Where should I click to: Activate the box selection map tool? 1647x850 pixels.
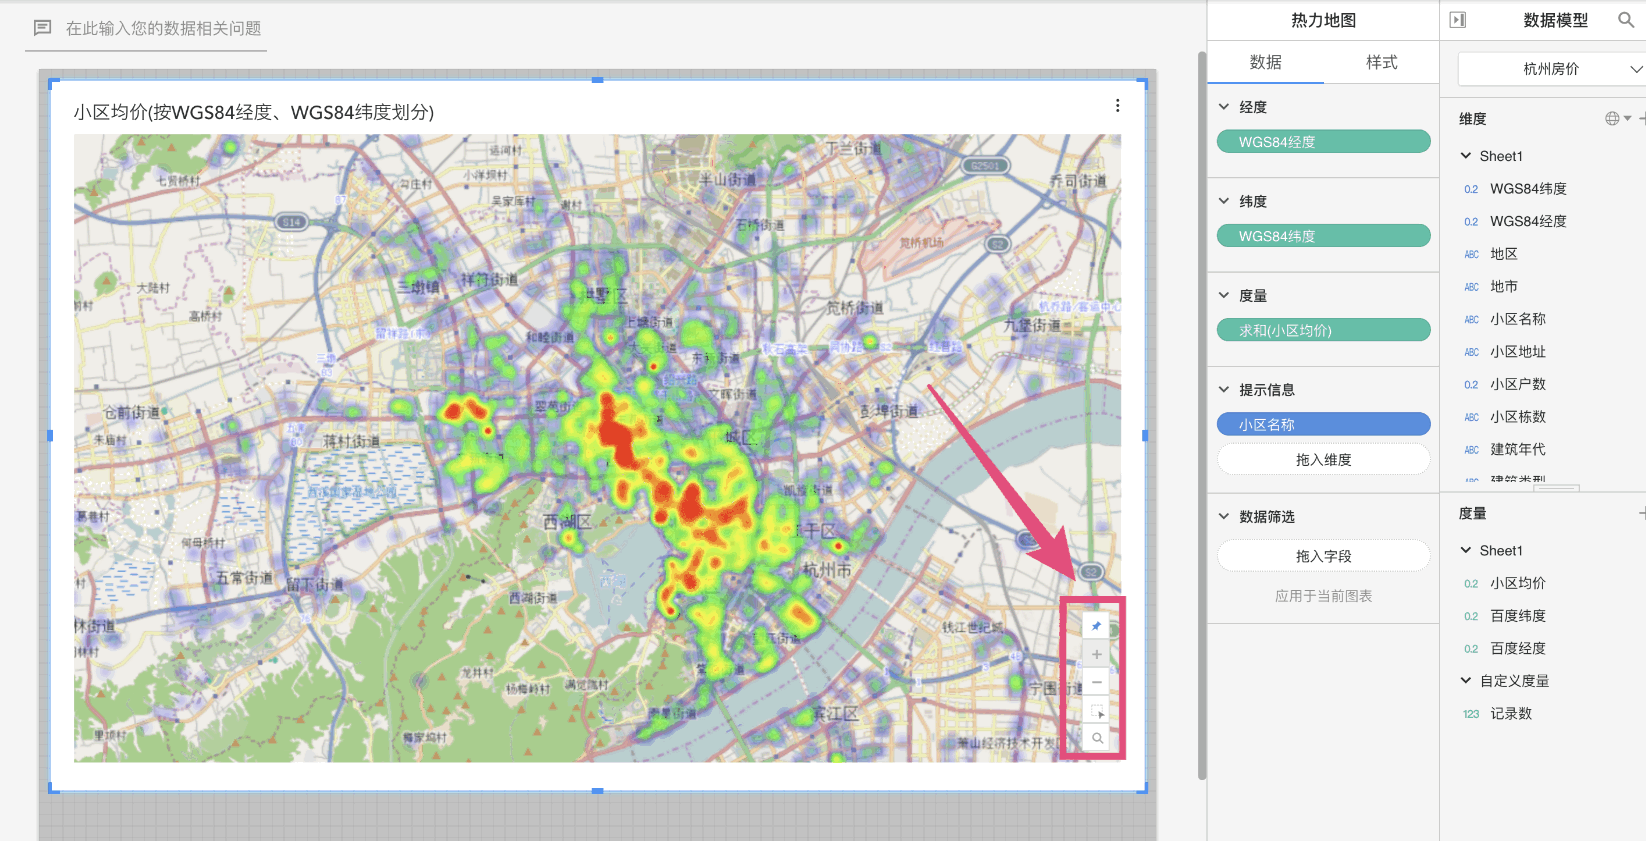1096,711
